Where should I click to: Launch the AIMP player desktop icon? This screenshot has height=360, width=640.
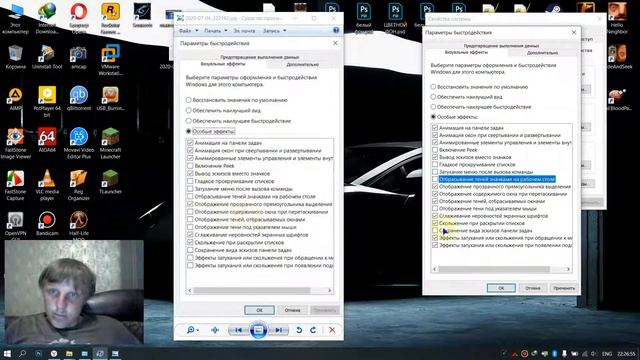click(x=16, y=99)
